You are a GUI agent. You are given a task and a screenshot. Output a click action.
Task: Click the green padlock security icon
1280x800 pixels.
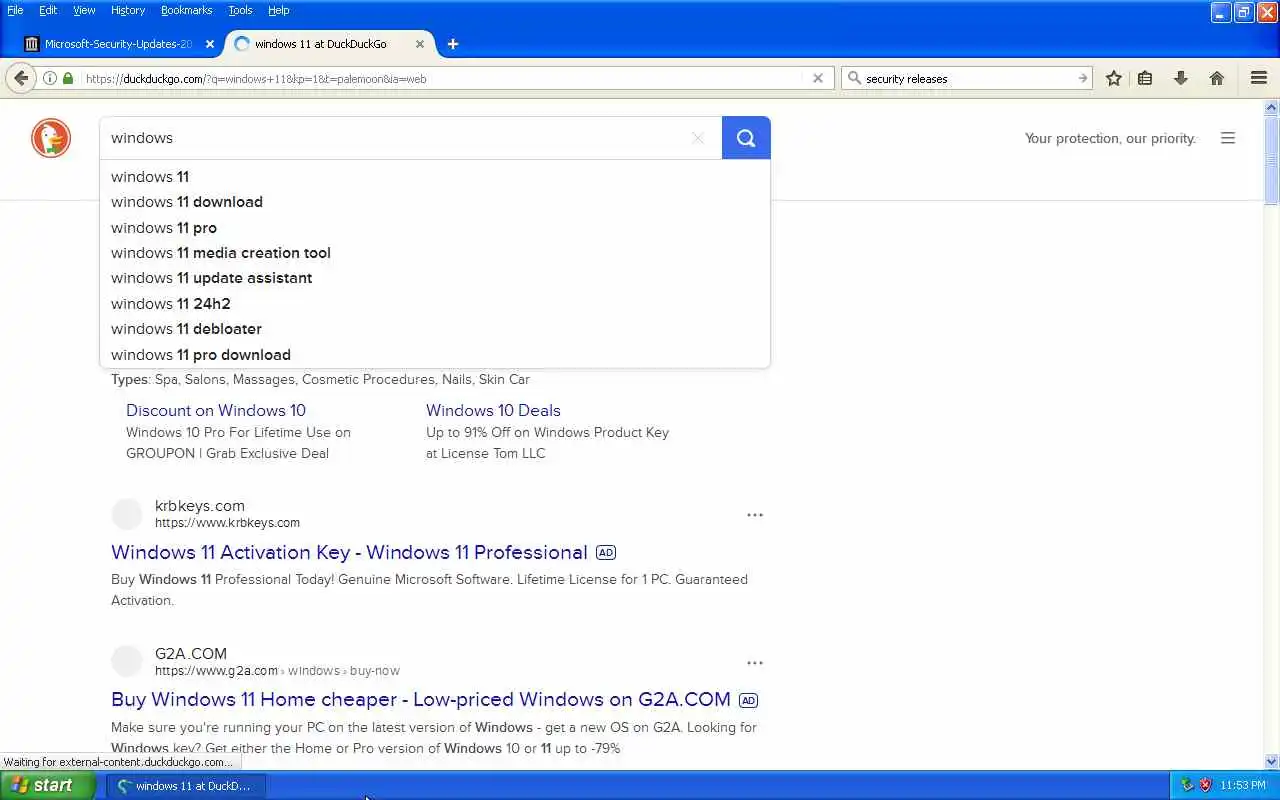coord(68,78)
